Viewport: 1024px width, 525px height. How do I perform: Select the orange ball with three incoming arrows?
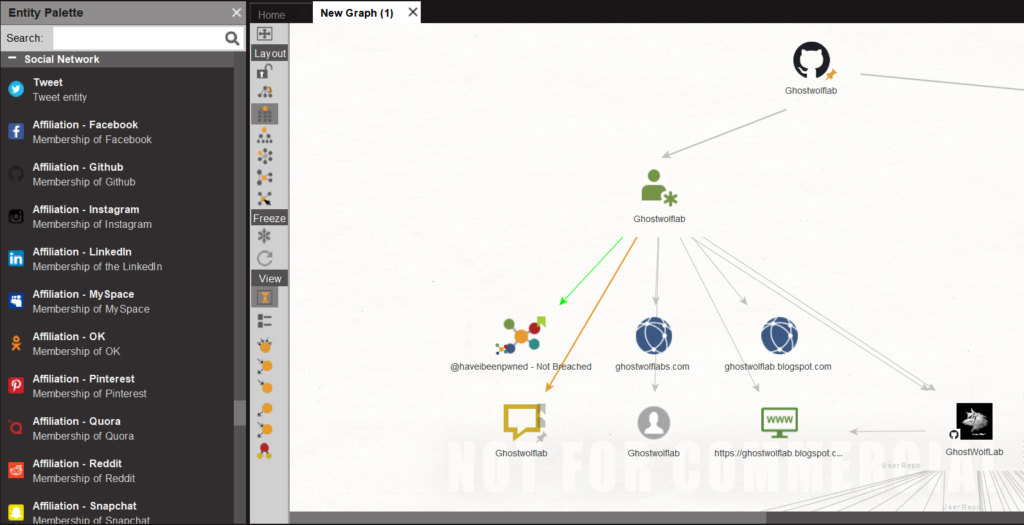(264, 345)
